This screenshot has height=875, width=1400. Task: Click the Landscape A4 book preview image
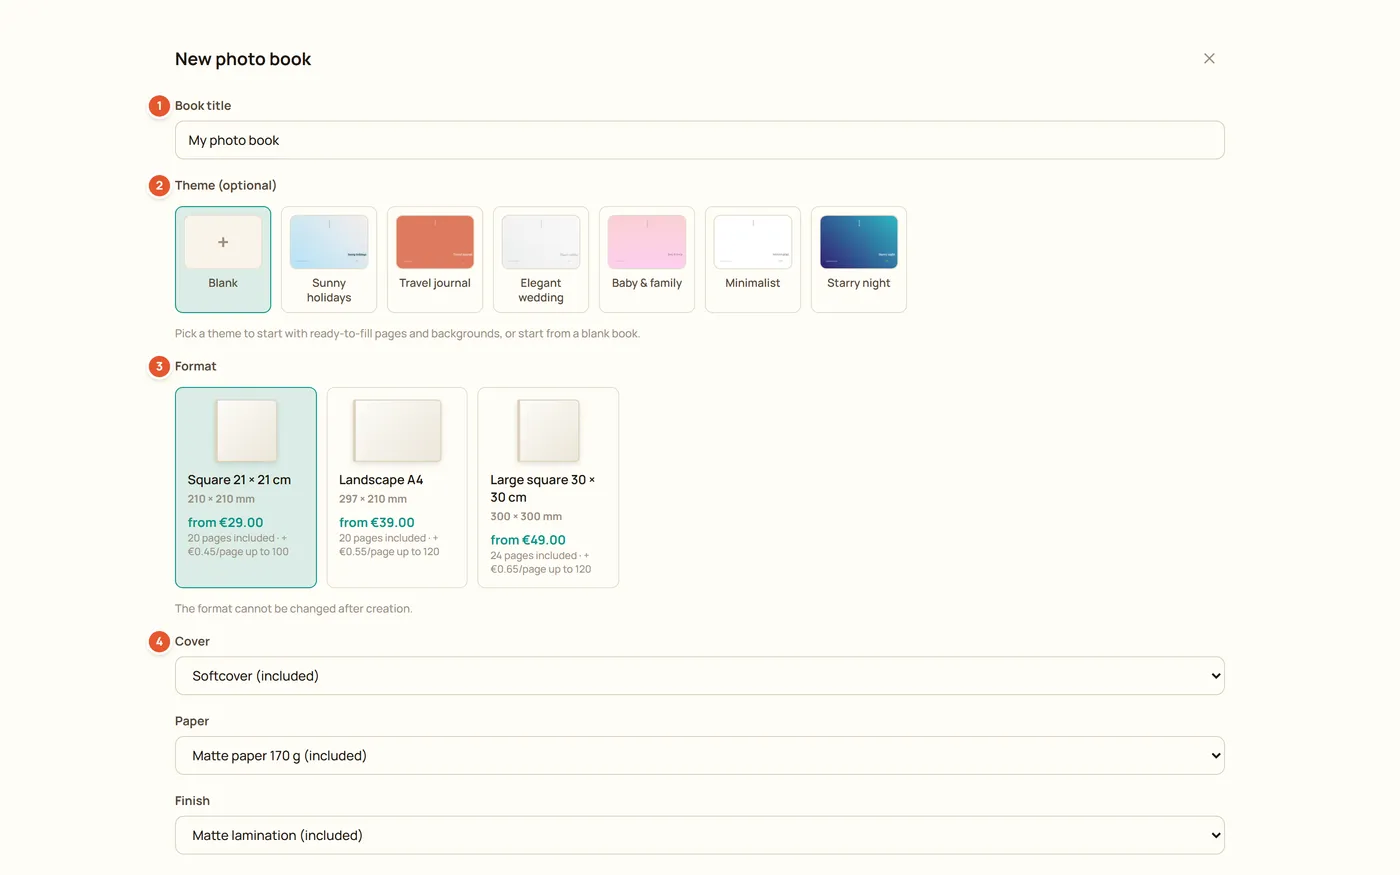pos(397,430)
